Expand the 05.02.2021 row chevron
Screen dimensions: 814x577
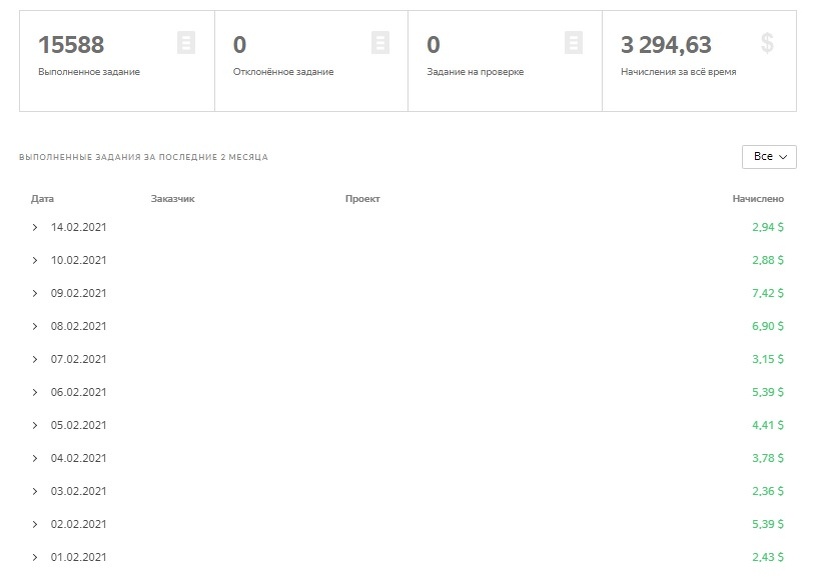tap(35, 425)
